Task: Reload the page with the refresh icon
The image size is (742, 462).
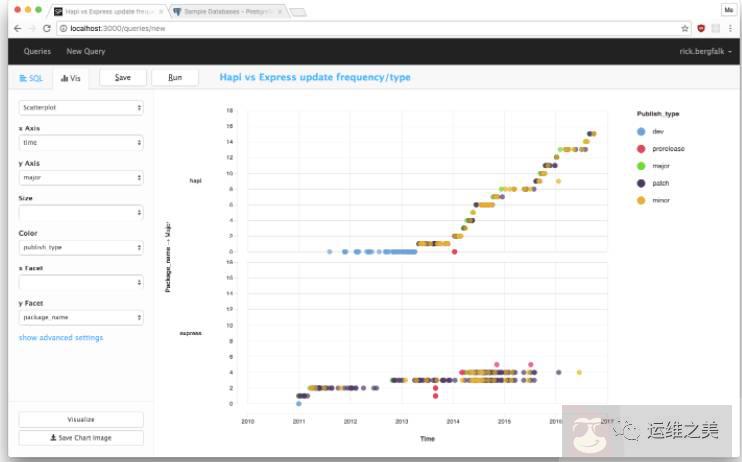Action: [47, 29]
